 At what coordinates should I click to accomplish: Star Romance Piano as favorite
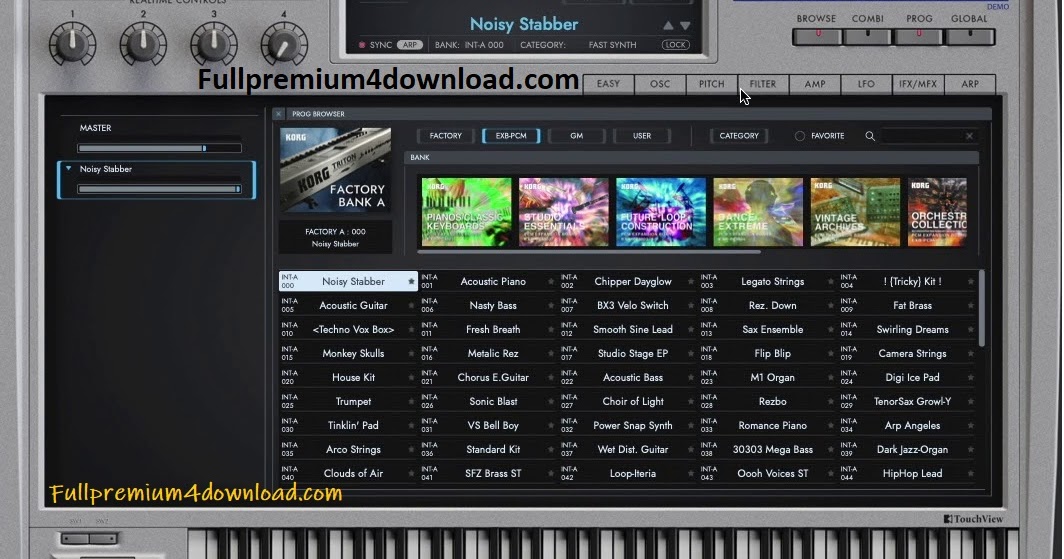831,426
